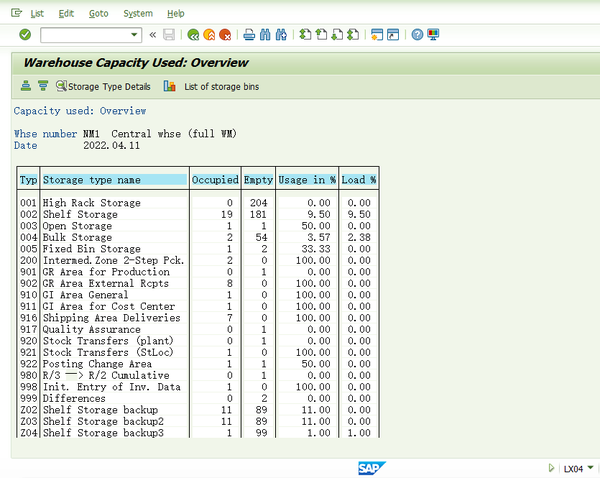Generate shortcut icon in toolbar

(393, 35)
